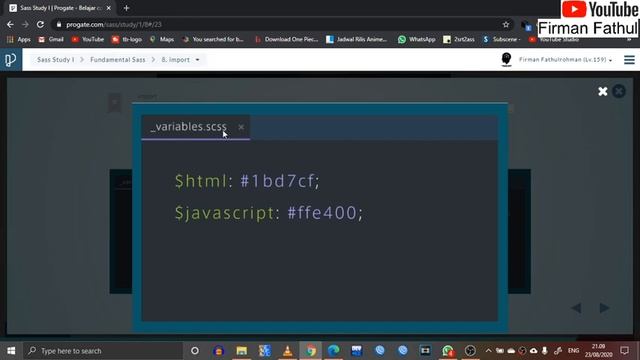Go to the previous slide arrow
The width and height of the screenshot is (640, 360).
coord(576,308)
